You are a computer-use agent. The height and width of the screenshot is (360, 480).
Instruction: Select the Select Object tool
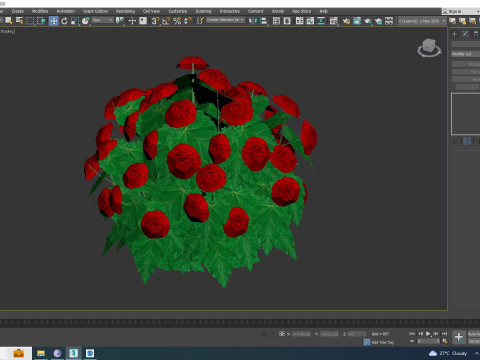pos(8,21)
